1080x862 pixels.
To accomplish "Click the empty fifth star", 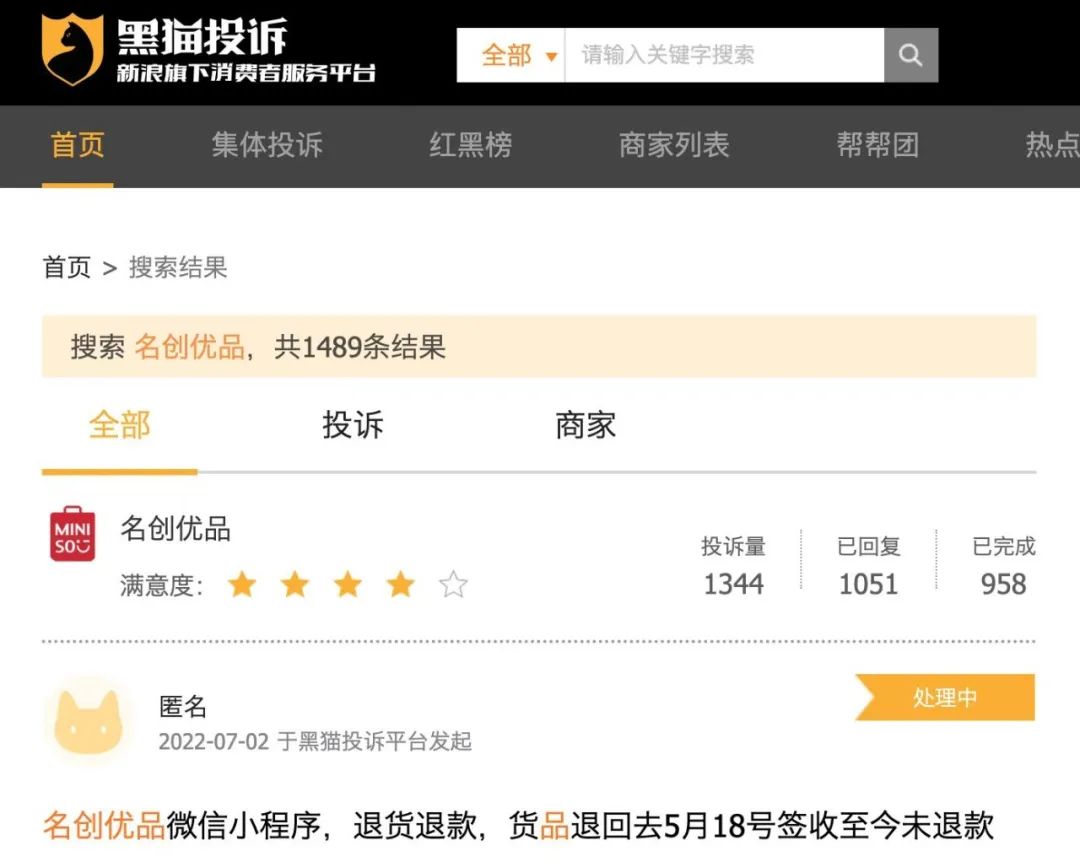I will pos(453,584).
